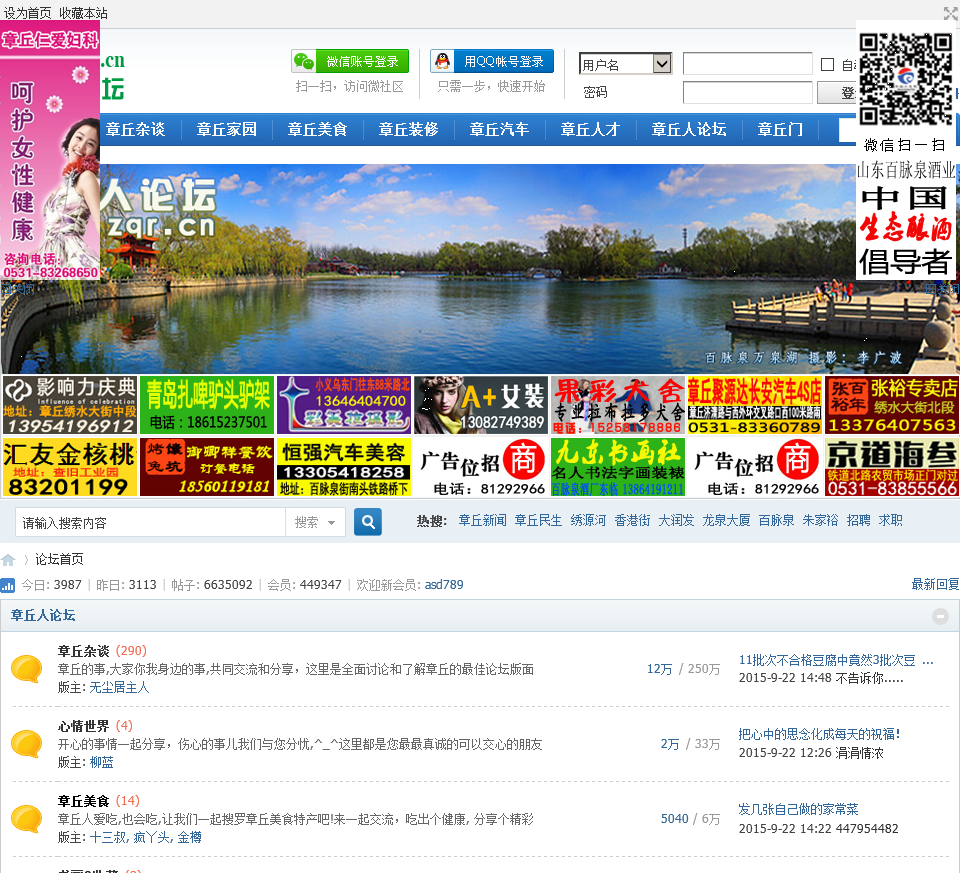Open the 搜索 type dropdown

pos(315,522)
